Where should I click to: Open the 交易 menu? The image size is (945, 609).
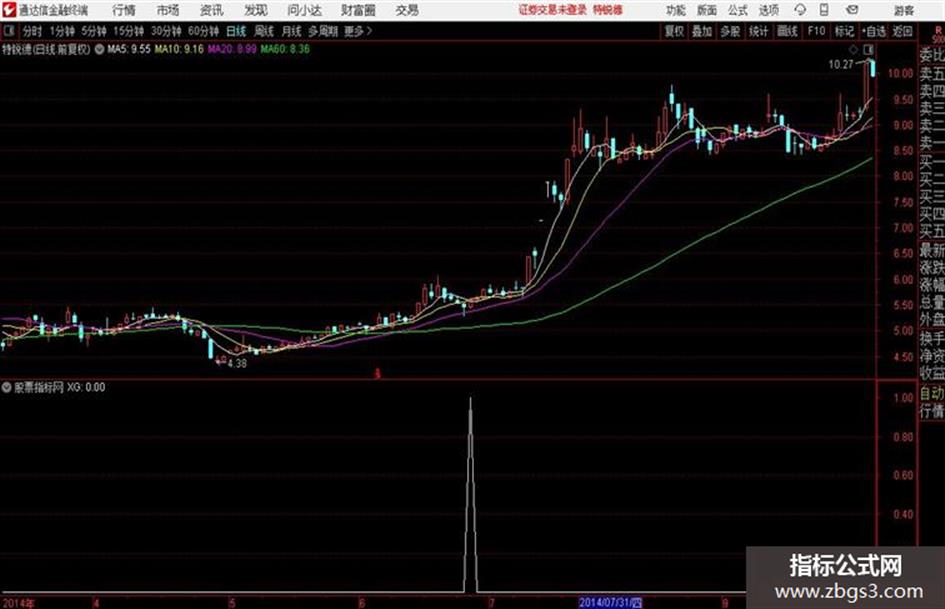point(407,10)
